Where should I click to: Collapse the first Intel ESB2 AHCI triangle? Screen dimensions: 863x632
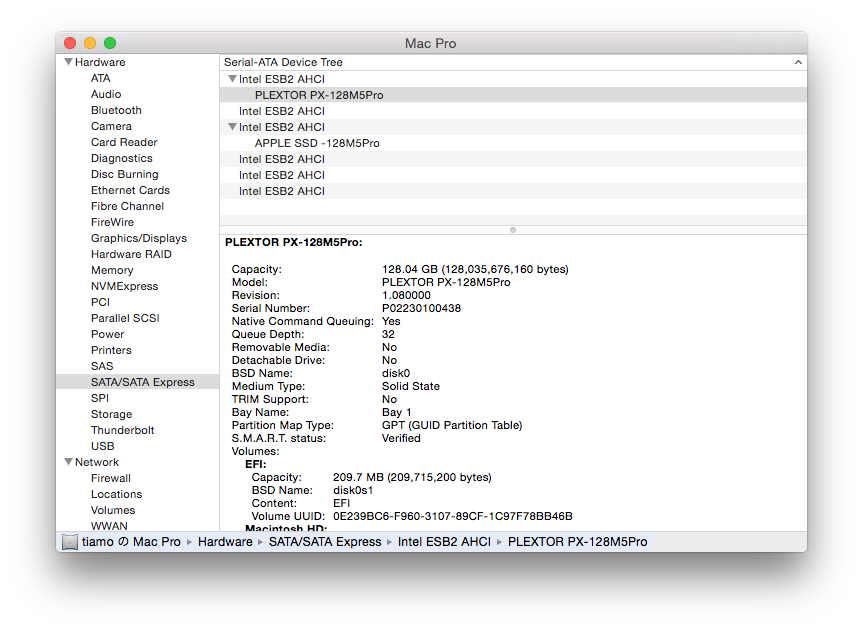point(232,79)
